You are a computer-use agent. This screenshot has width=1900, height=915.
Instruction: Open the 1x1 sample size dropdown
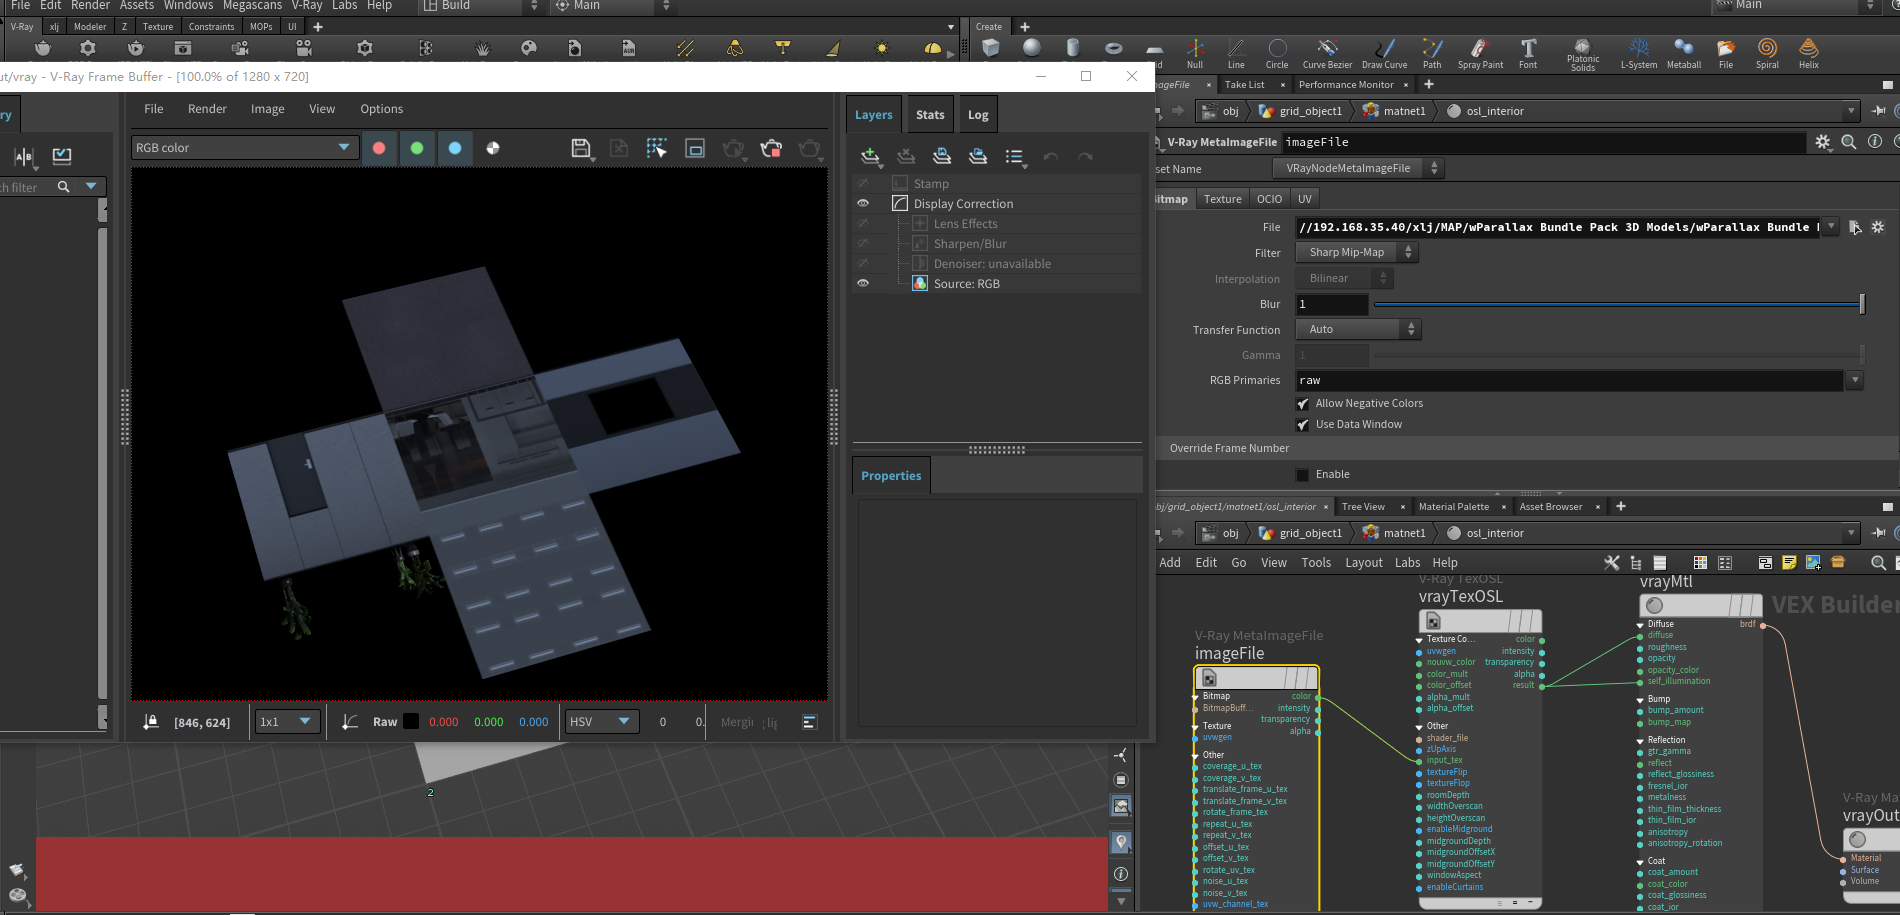click(287, 721)
